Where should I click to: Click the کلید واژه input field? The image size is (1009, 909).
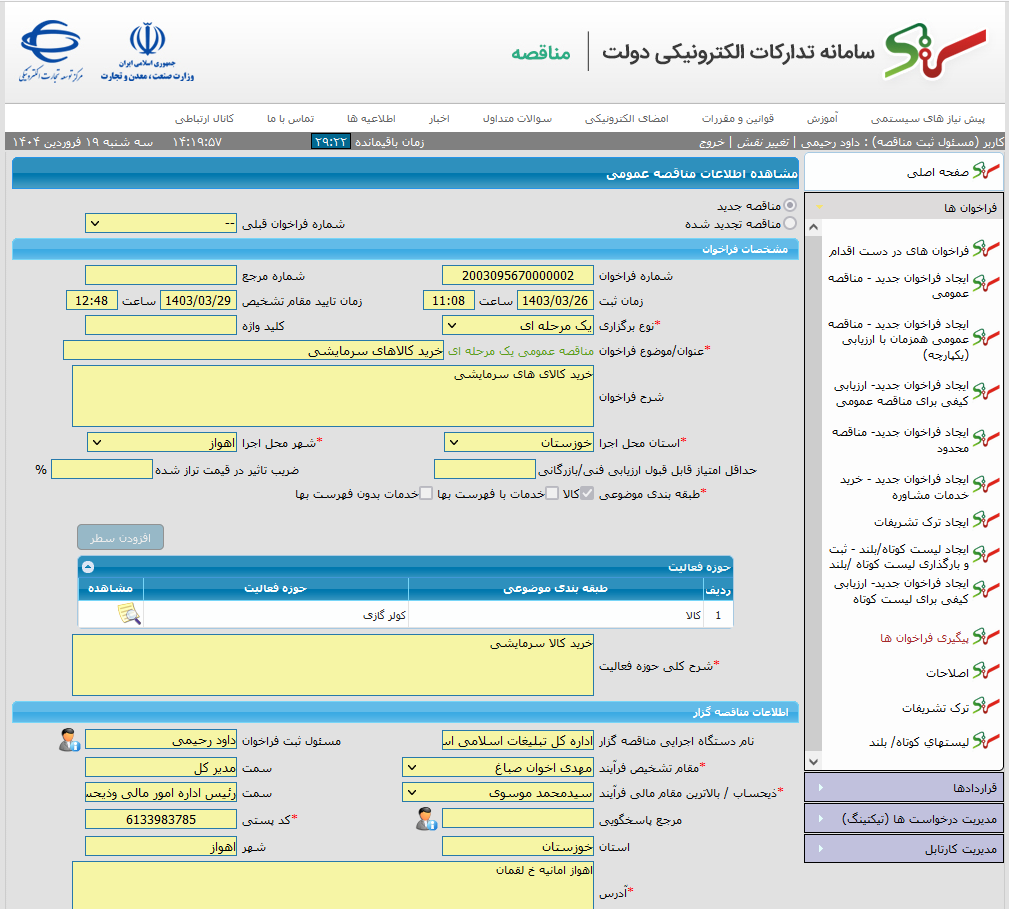(161, 326)
